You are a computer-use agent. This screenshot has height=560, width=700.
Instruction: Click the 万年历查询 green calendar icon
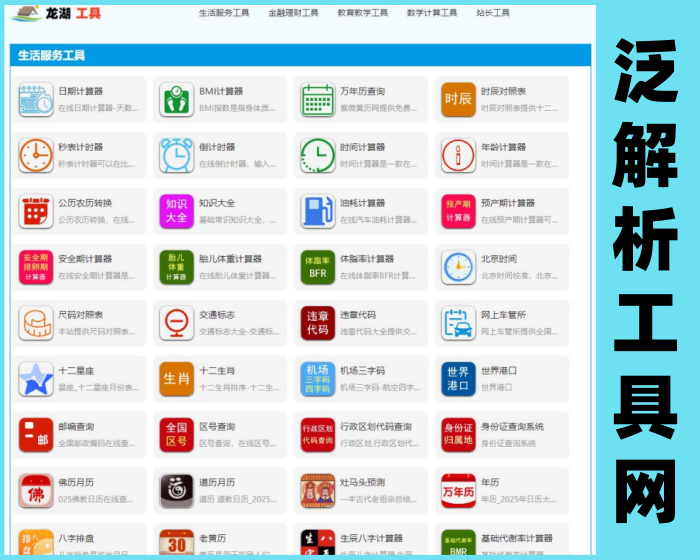pos(318,100)
